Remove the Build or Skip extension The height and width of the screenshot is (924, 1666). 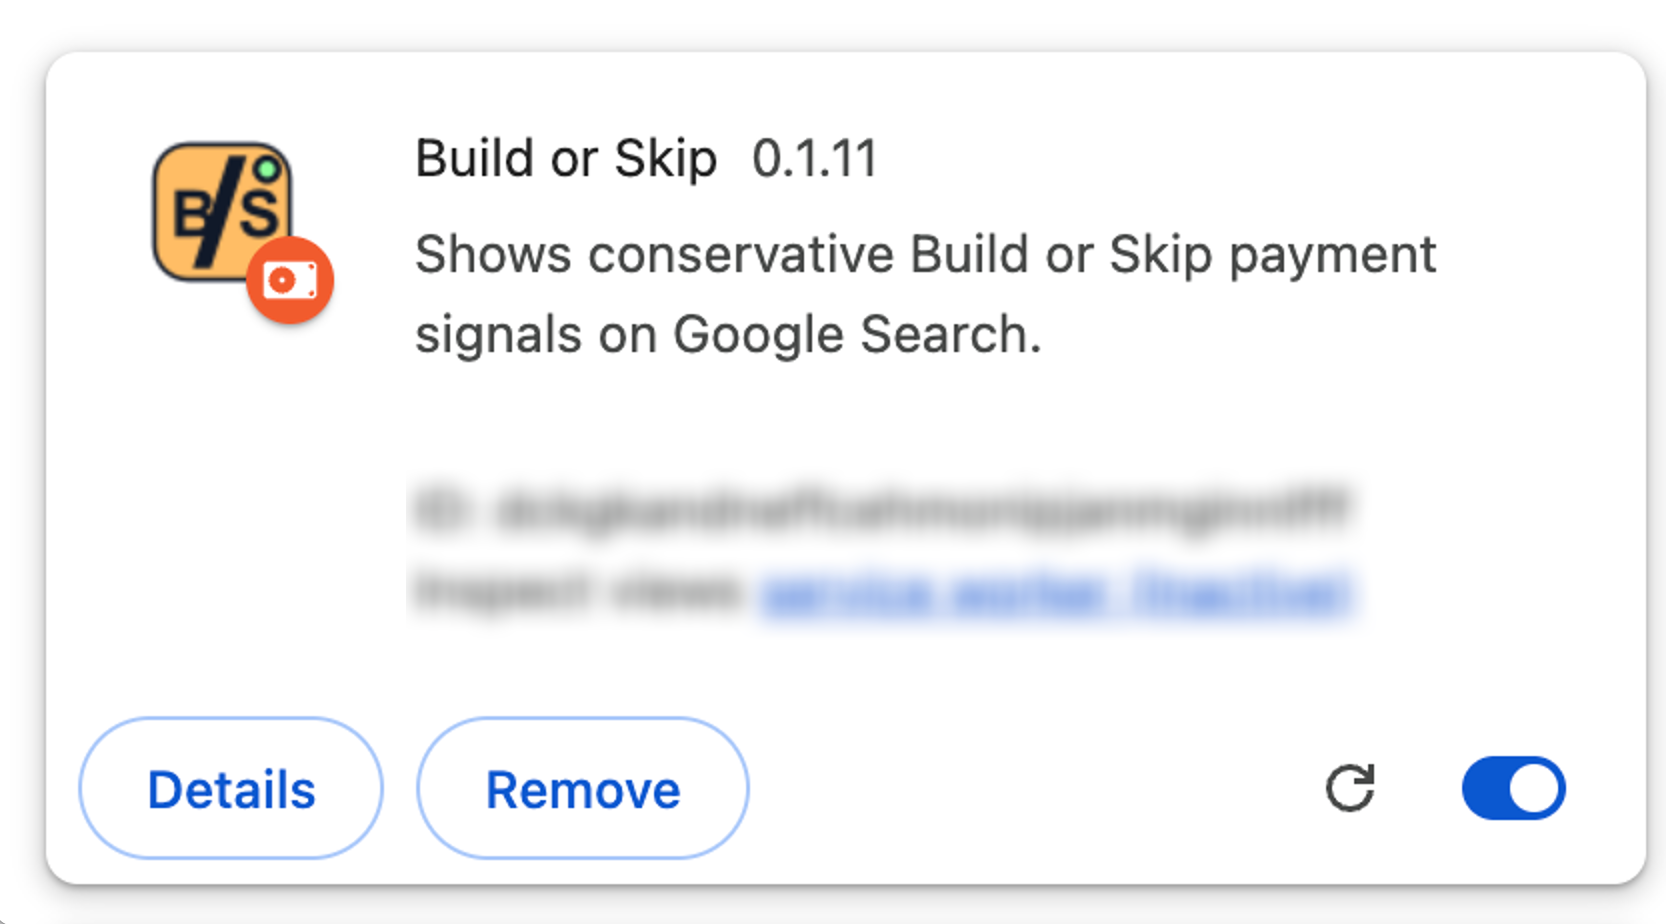click(583, 788)
